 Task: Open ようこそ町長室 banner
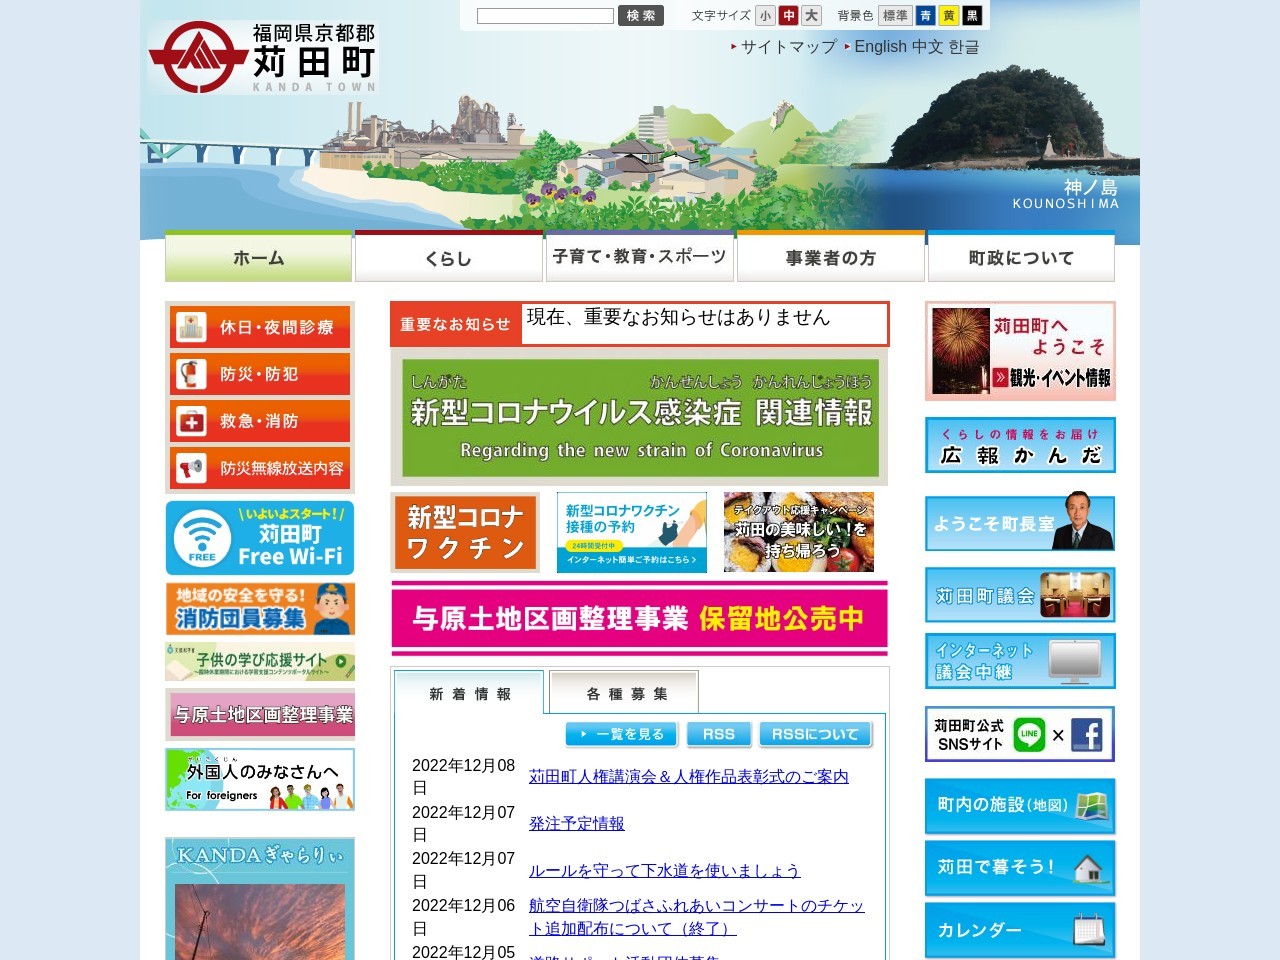[1020, 523]
